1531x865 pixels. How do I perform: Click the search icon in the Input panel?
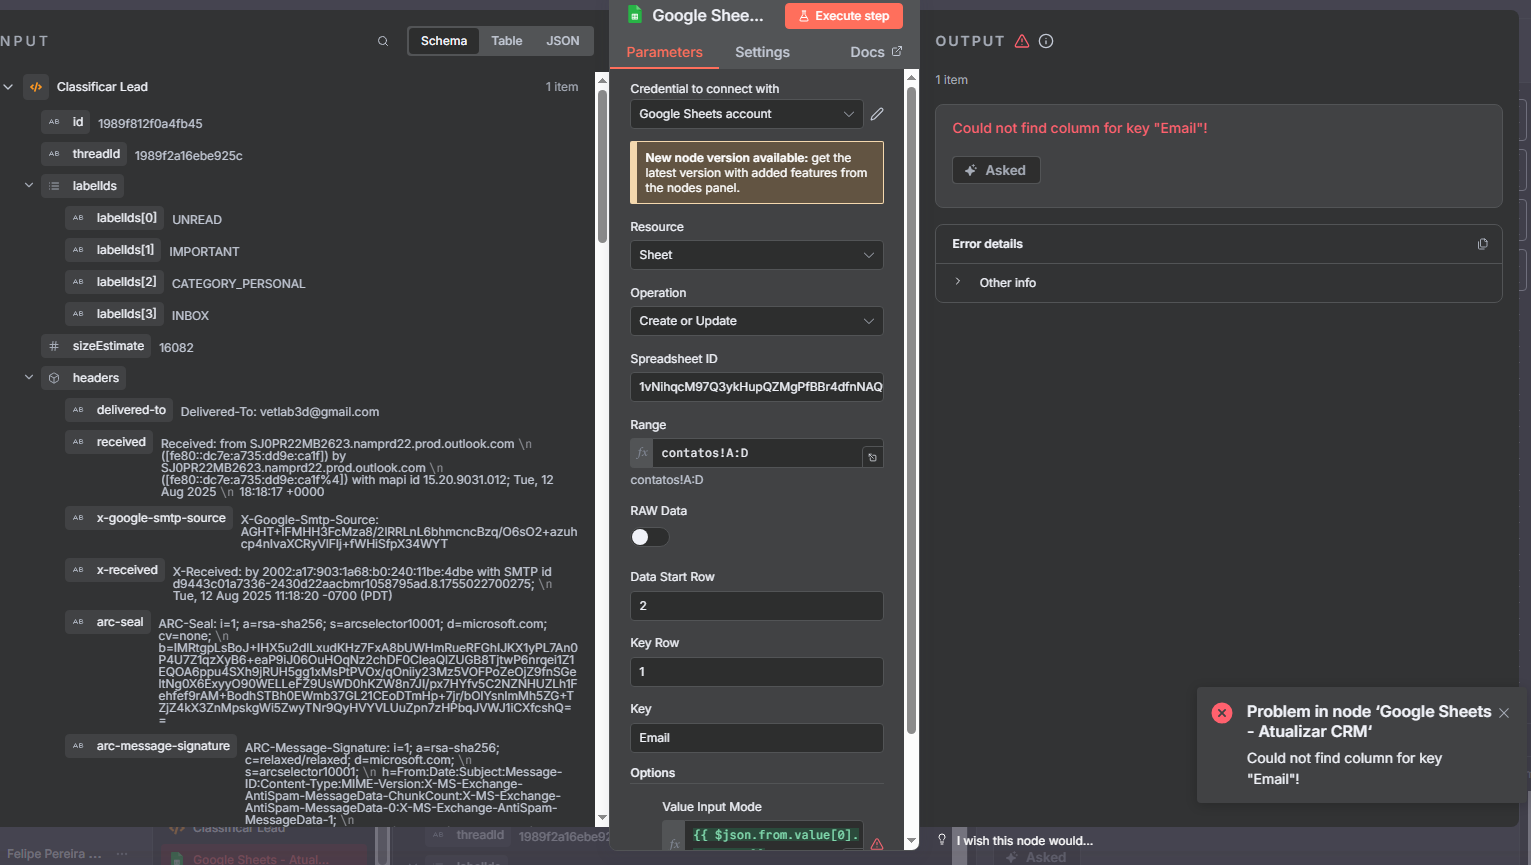383,41
